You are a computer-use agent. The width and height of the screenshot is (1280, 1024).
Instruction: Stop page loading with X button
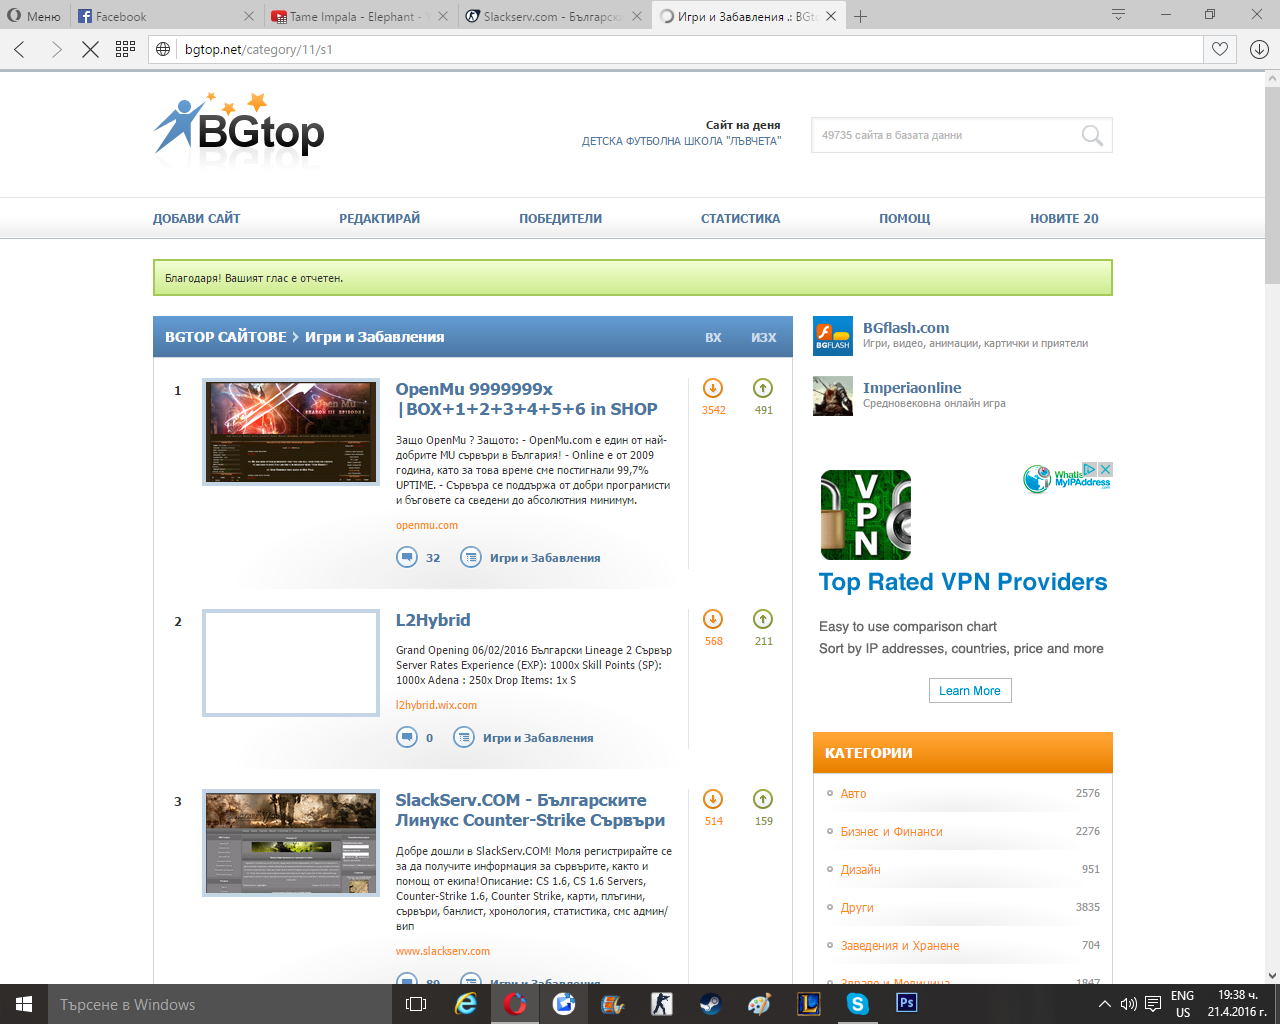click(x=90, y=49)
